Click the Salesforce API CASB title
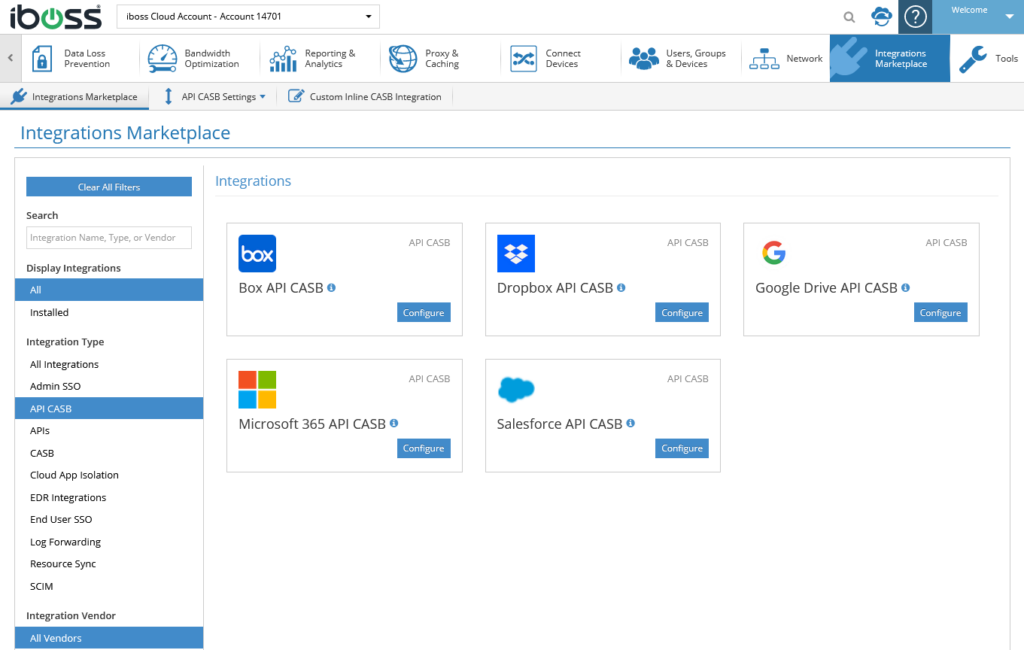1024x650 pixels. pyautogui.click(x=560, y=424)
